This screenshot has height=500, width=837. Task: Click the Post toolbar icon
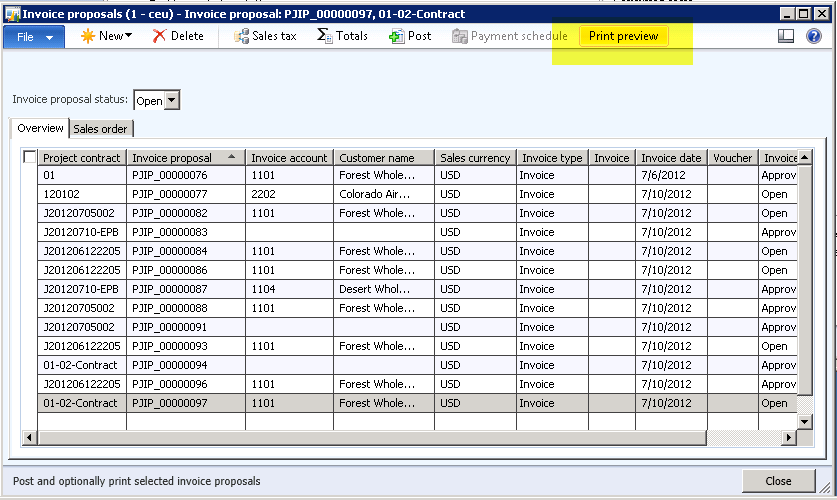click(x=396, y=36)
